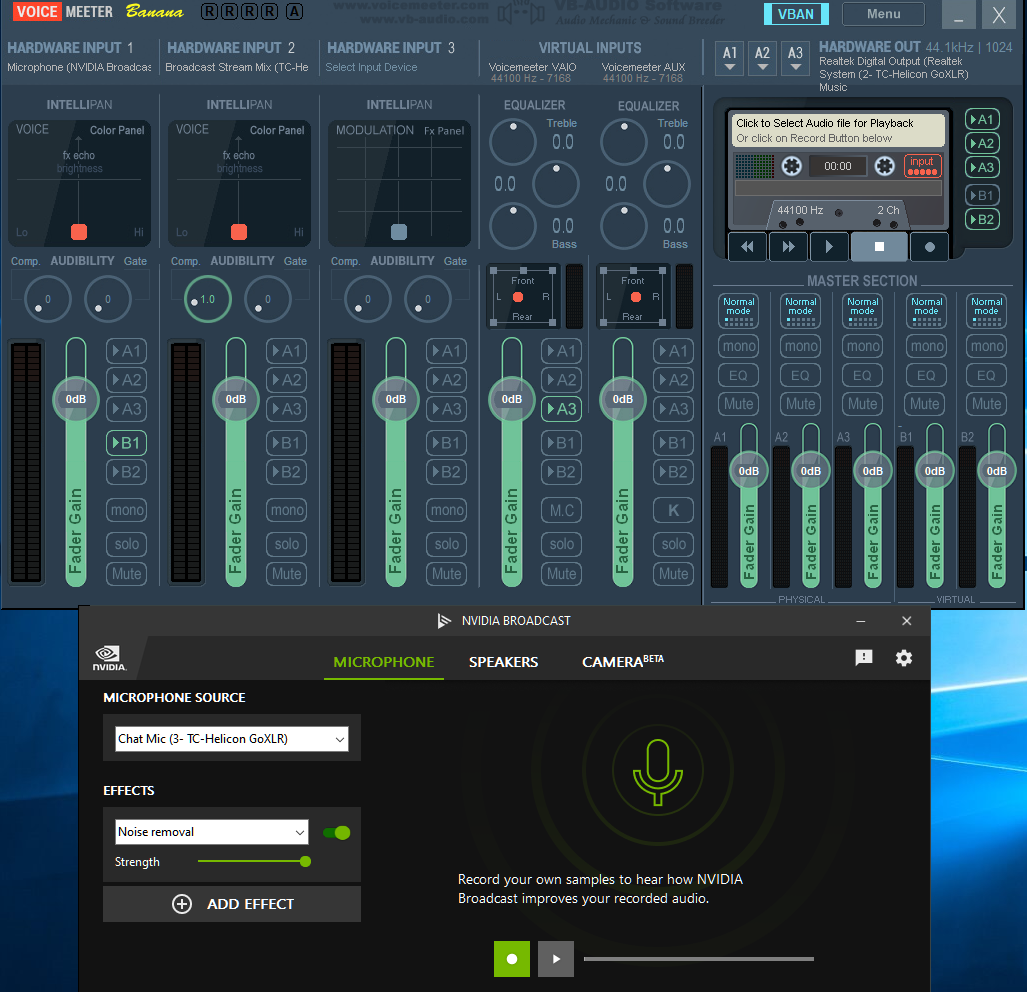Mute the B2 virtual master bus
1027x992 pixels.
[x=986, y=403]
